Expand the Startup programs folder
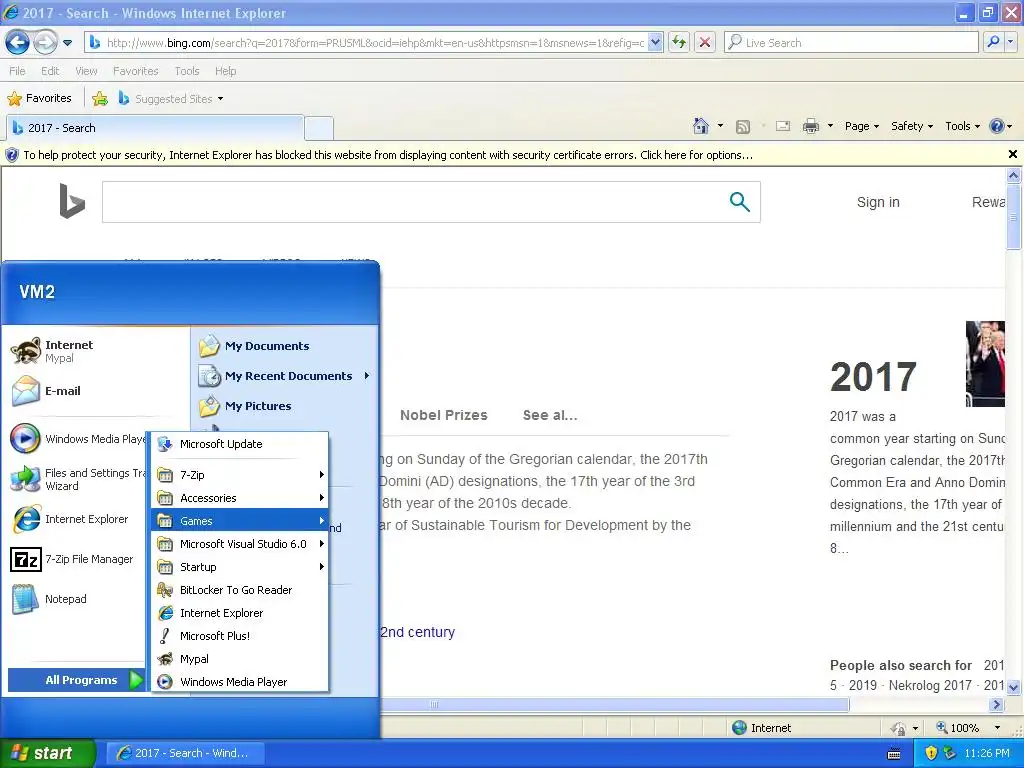 tap(240, 567)
